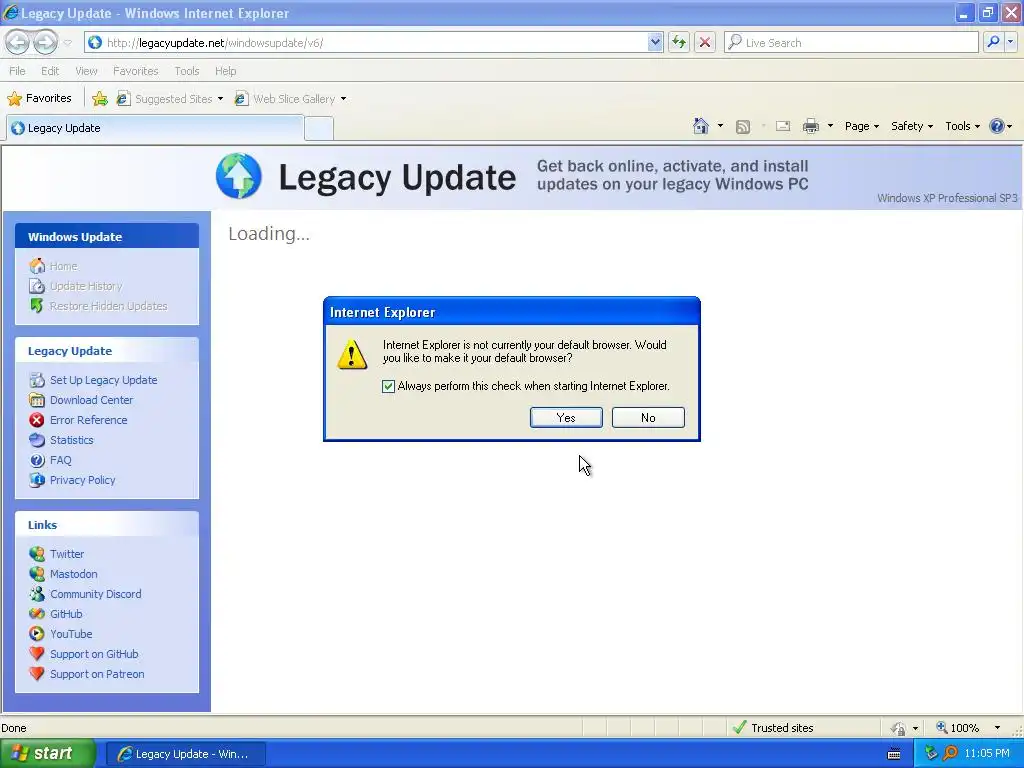The image size is (1024, 768).
Task: Click the Home icon in command bar
Action: pos(701,126)
